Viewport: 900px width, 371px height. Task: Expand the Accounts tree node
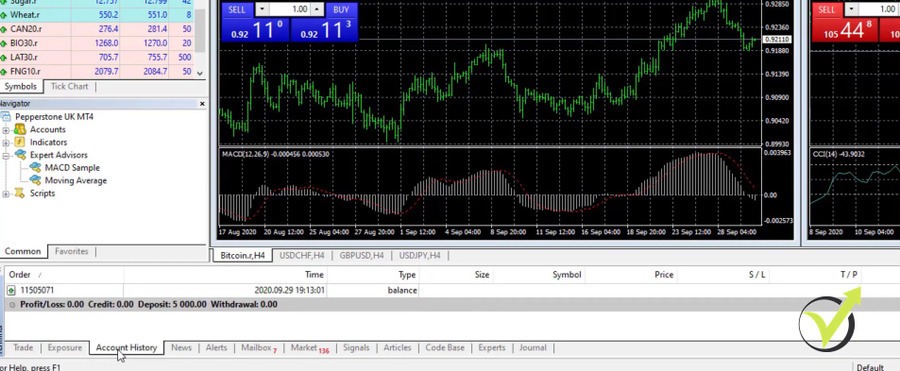pyautogui.click(x=6, y=130)
